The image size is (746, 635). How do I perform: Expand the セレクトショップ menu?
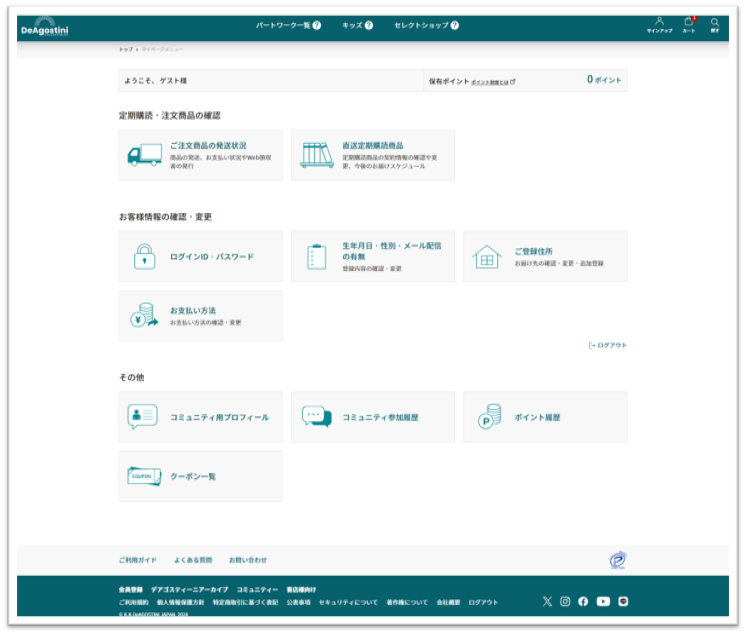click(426, 25)
